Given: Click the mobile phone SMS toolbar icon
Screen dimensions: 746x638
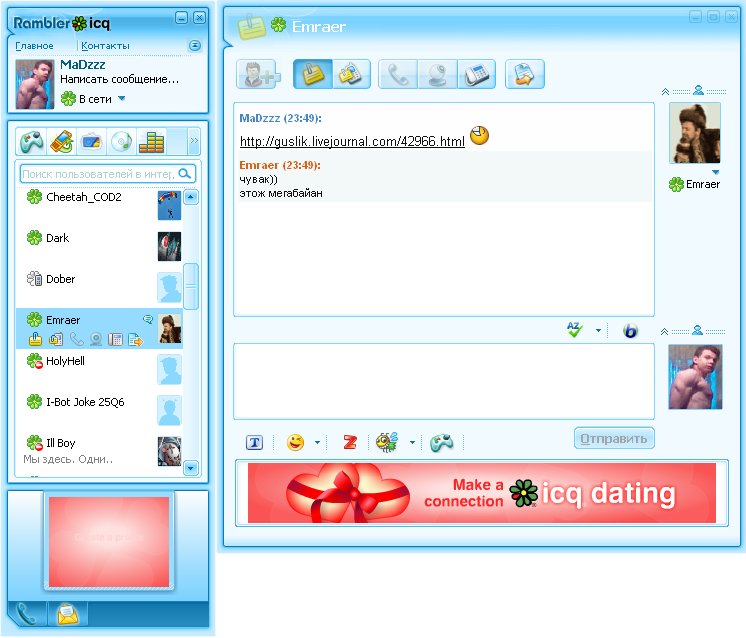Looking at the screenshot, I should 61,141.
